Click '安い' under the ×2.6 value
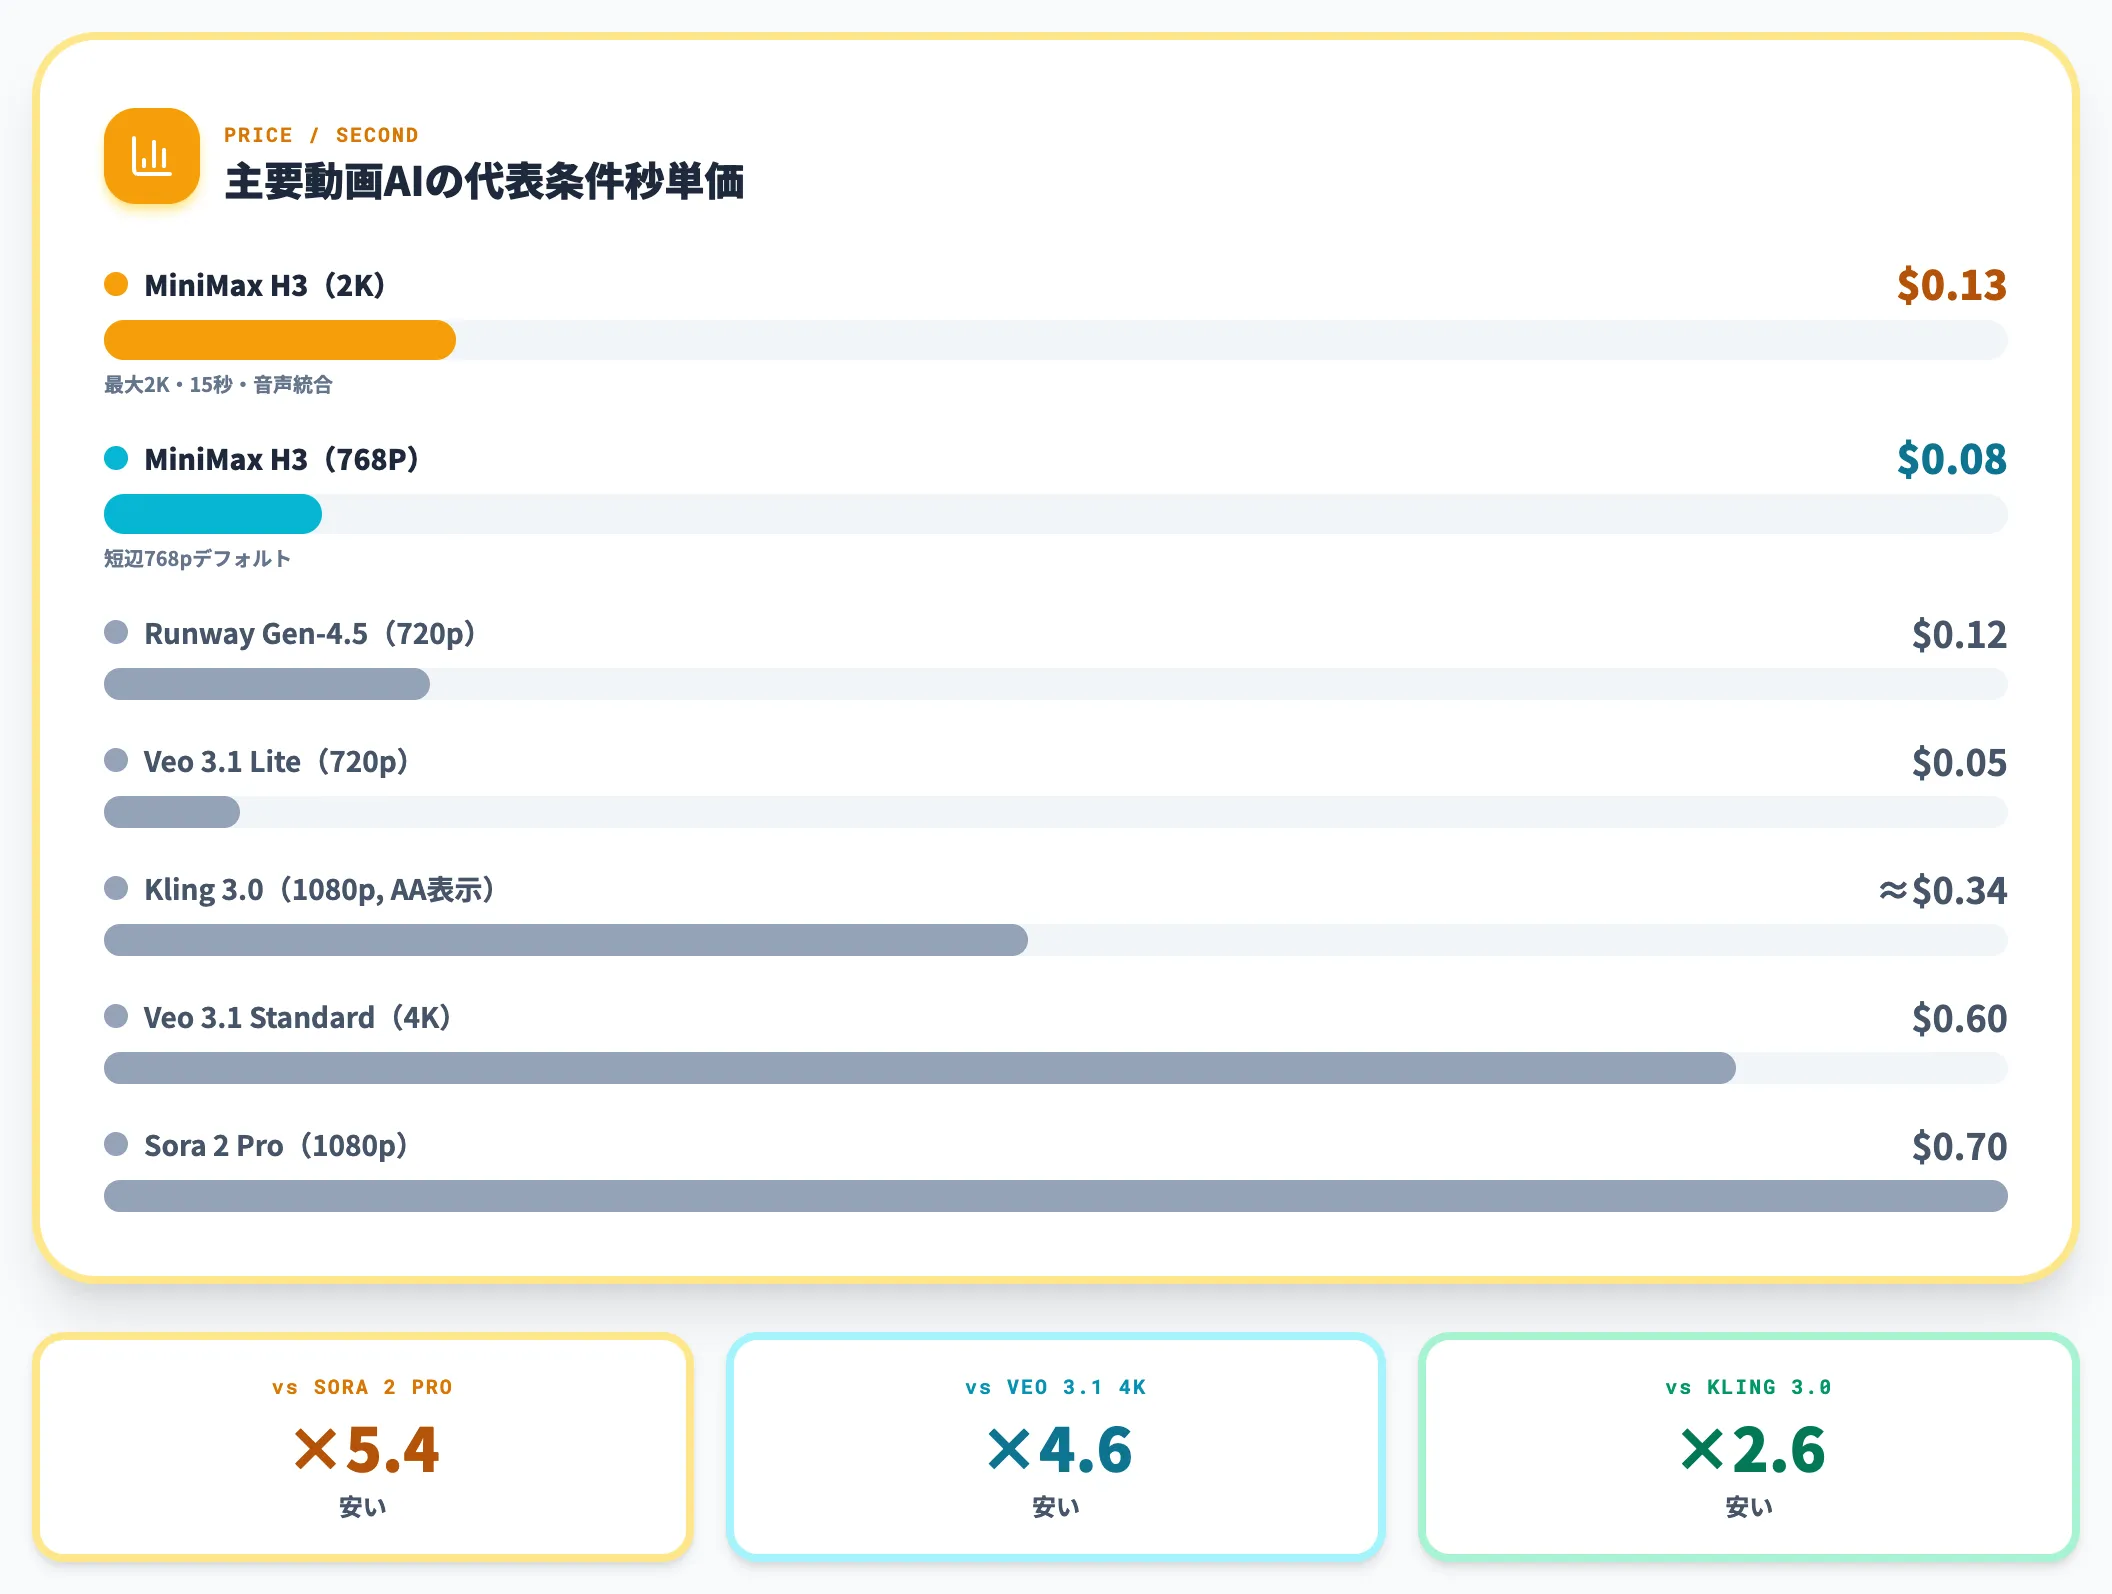Image resolution: width=2112 pixels, height=1594 pixels. pyautogui.click(x=1749, y=1507)
